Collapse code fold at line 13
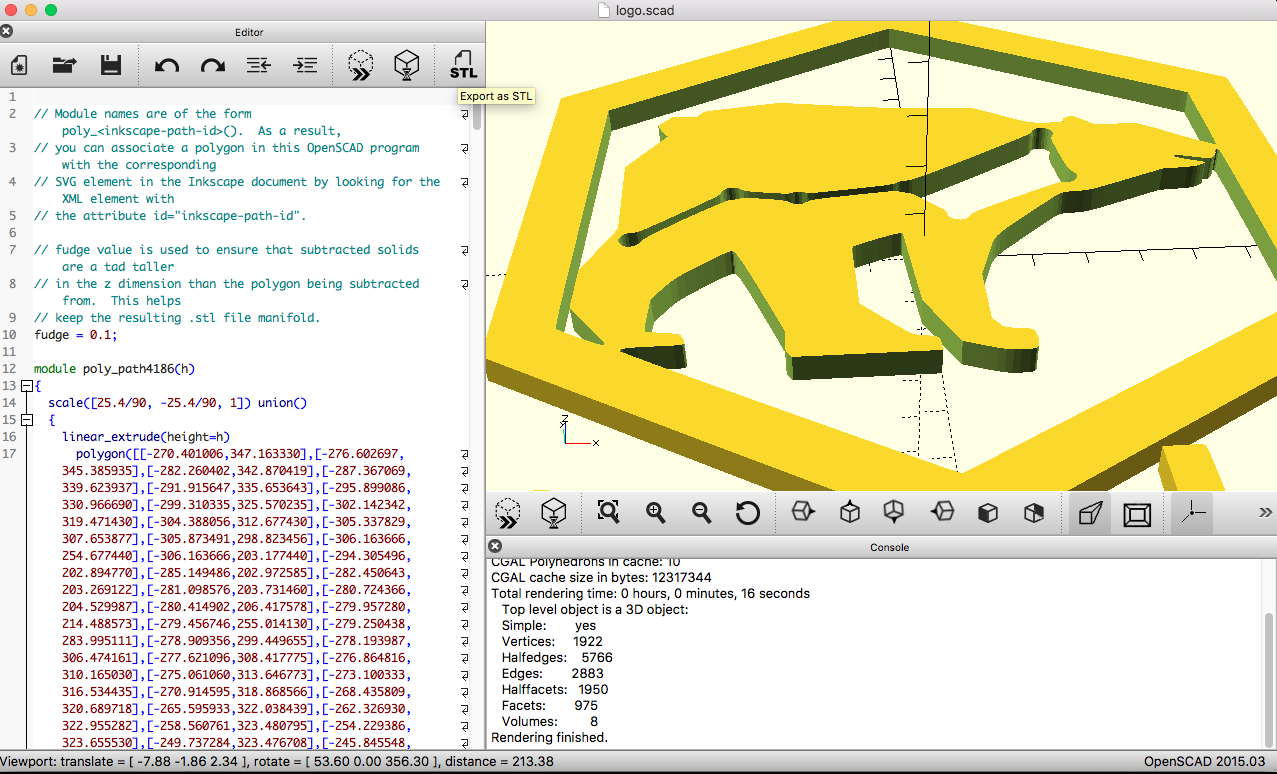 pos(26,386)
